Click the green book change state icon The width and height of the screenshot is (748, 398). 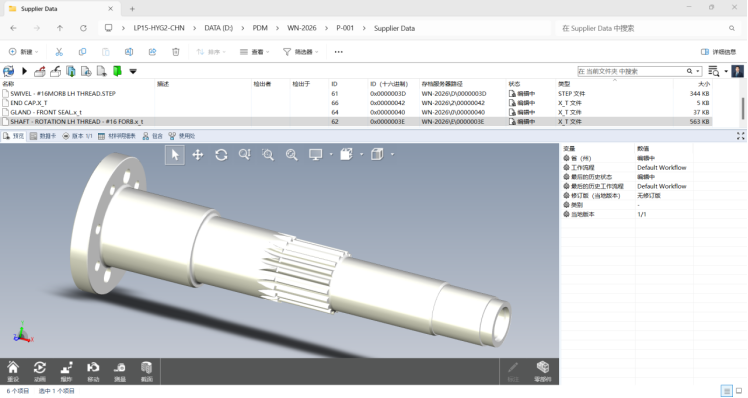(x=117, y=71)
